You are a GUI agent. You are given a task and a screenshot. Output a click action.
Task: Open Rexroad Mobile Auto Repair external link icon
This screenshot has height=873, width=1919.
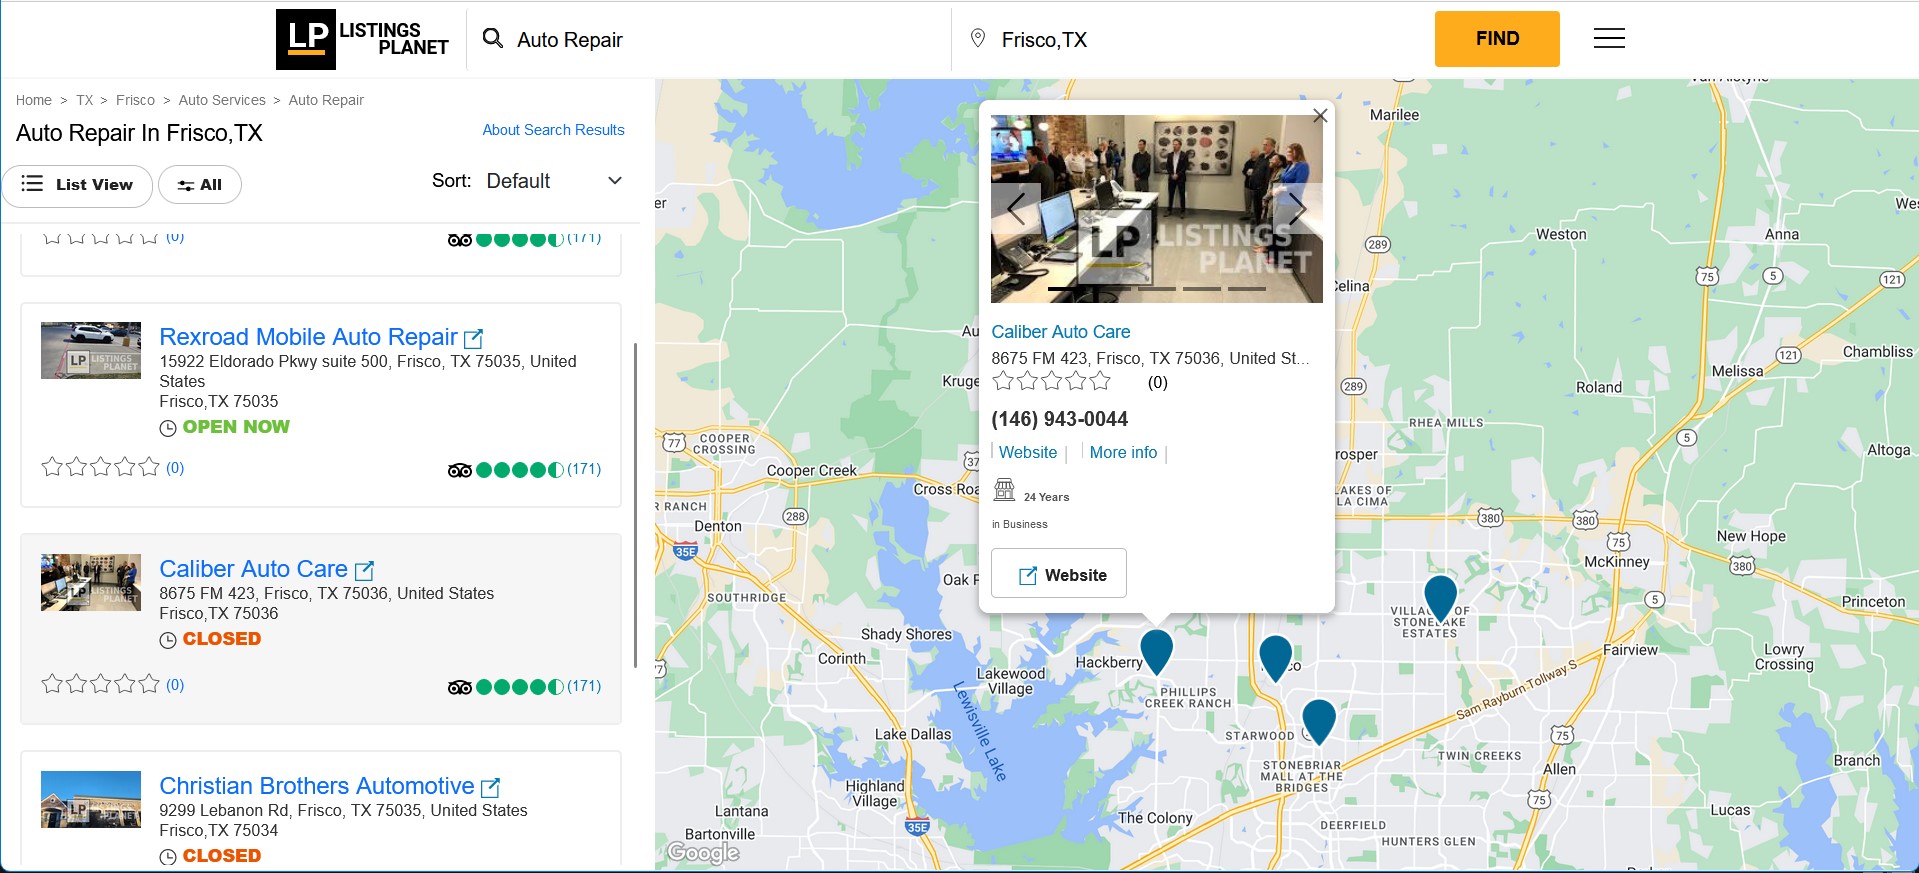coord(474,339)
